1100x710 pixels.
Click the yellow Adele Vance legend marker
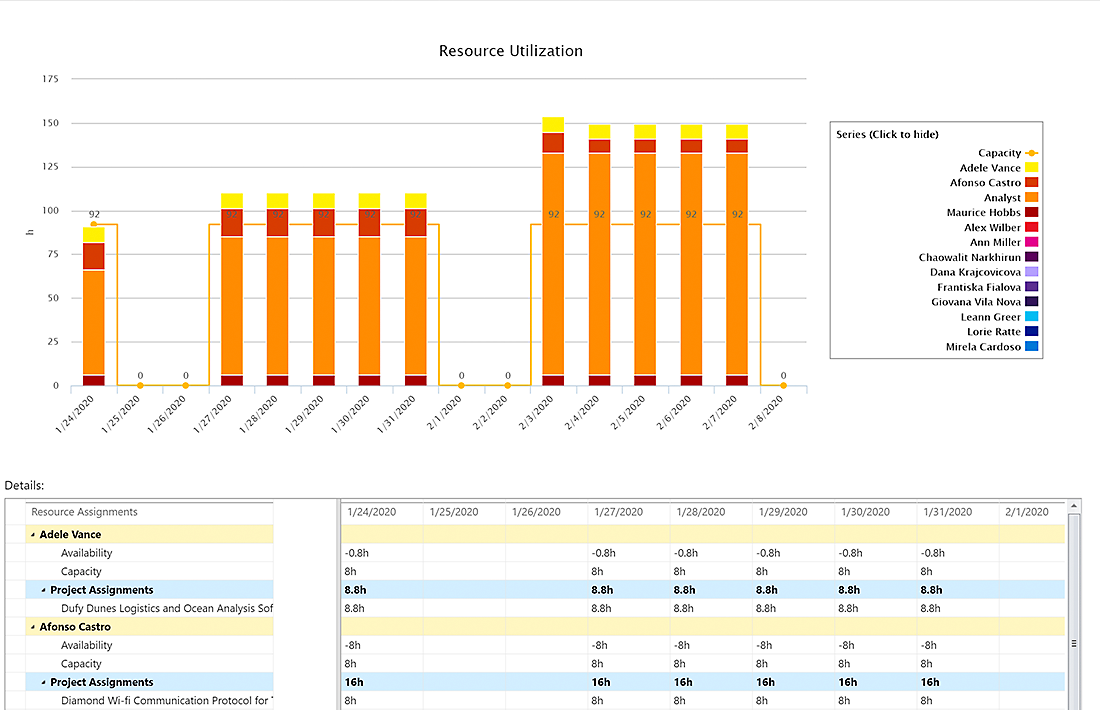point(1031,168)
